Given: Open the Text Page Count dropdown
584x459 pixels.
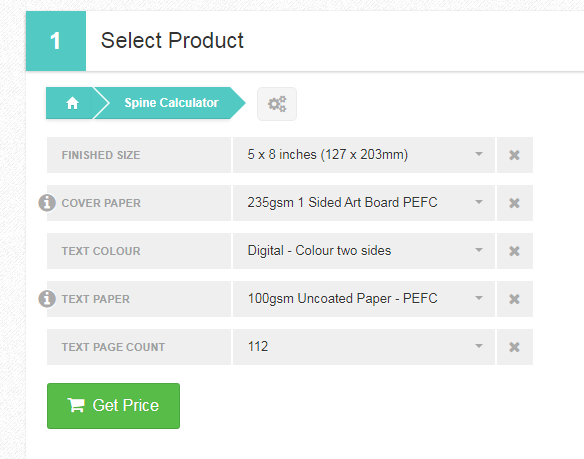Looking at the screenshot, I should (364, 347).
